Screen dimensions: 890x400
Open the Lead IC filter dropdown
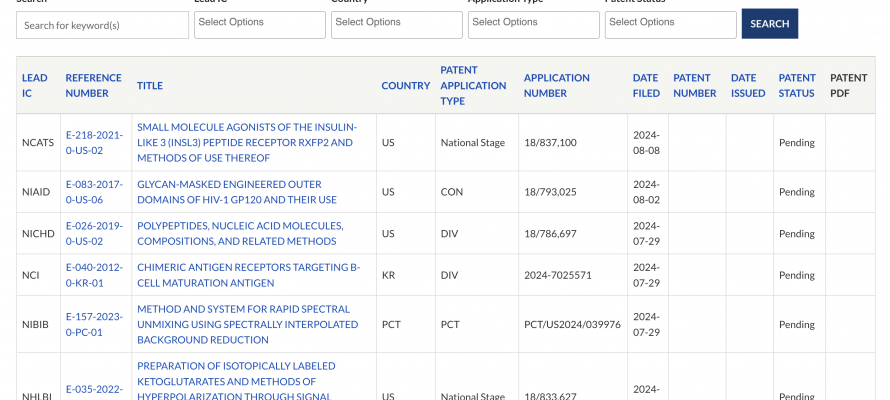[259, 23]
